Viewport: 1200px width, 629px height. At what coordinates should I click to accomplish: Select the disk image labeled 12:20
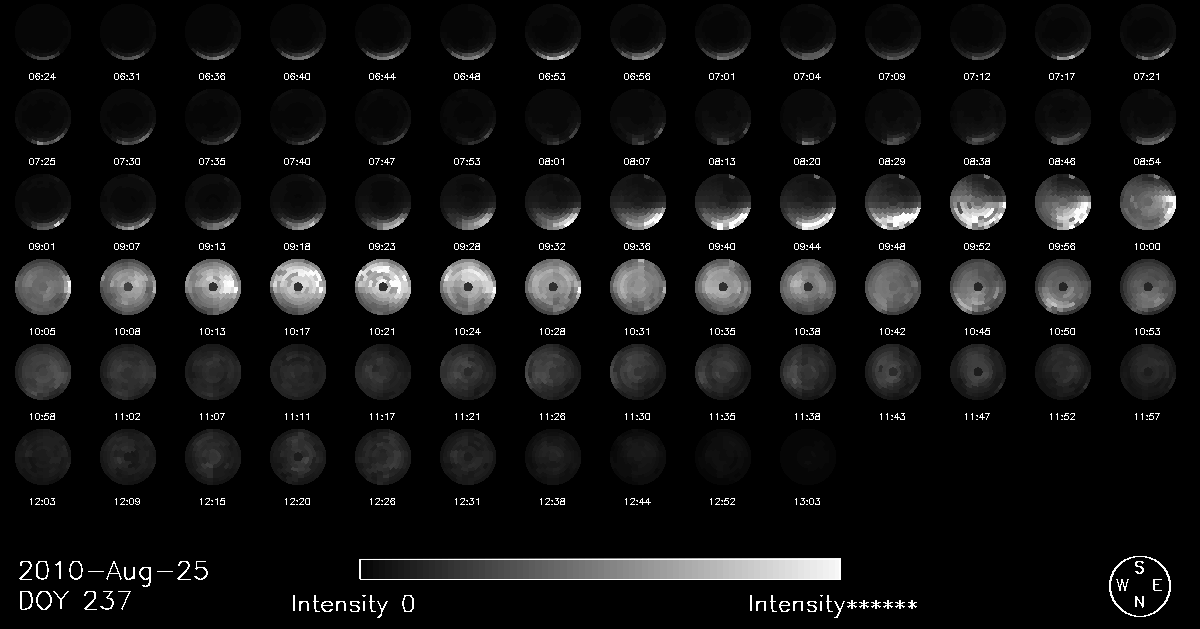(297, 457)
